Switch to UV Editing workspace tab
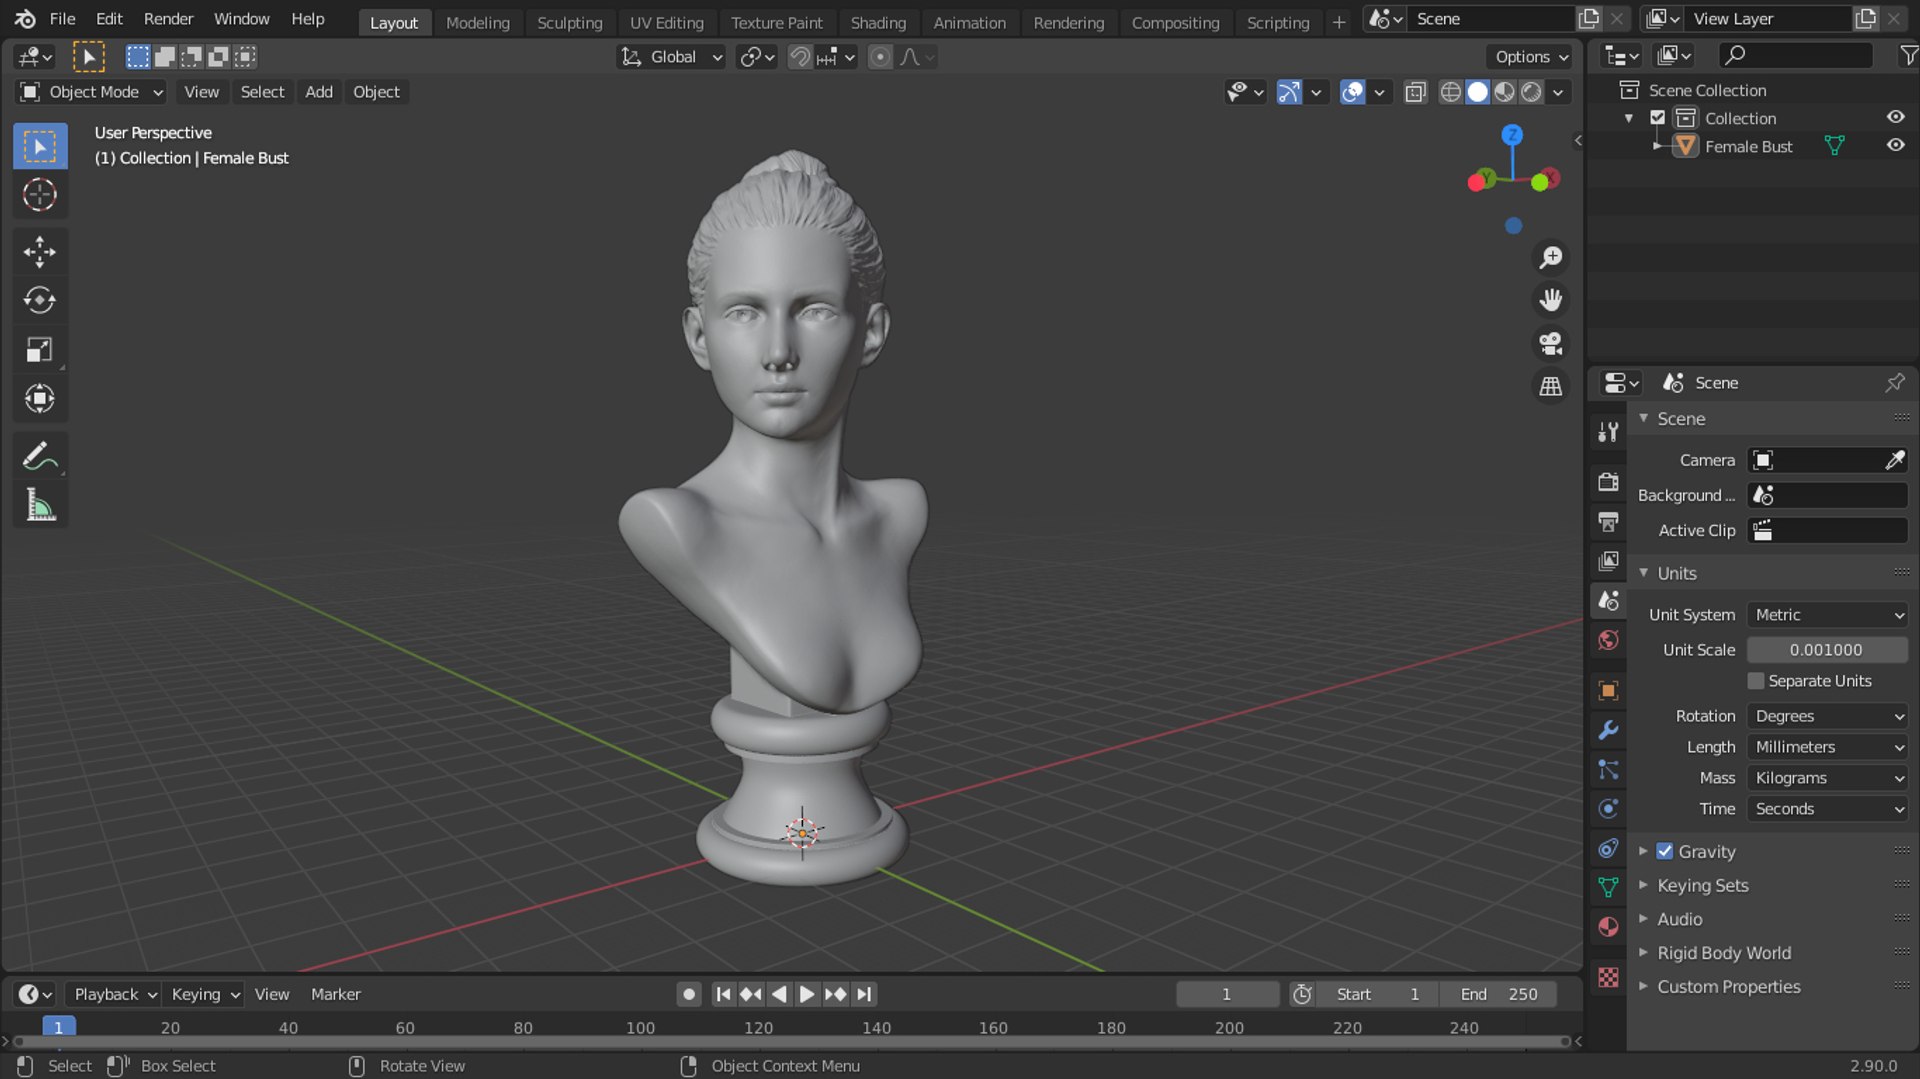The height and width of the screenshot is (1079, 1920). [666, 22]
